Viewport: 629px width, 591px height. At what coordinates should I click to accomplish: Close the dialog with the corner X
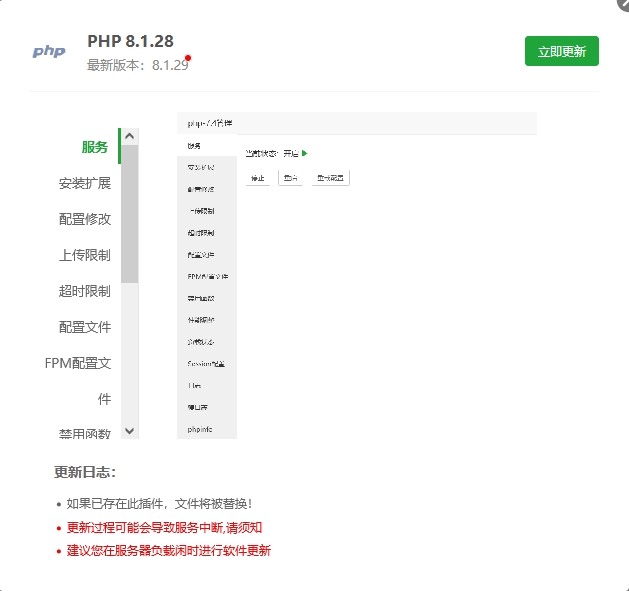[623, 3]
